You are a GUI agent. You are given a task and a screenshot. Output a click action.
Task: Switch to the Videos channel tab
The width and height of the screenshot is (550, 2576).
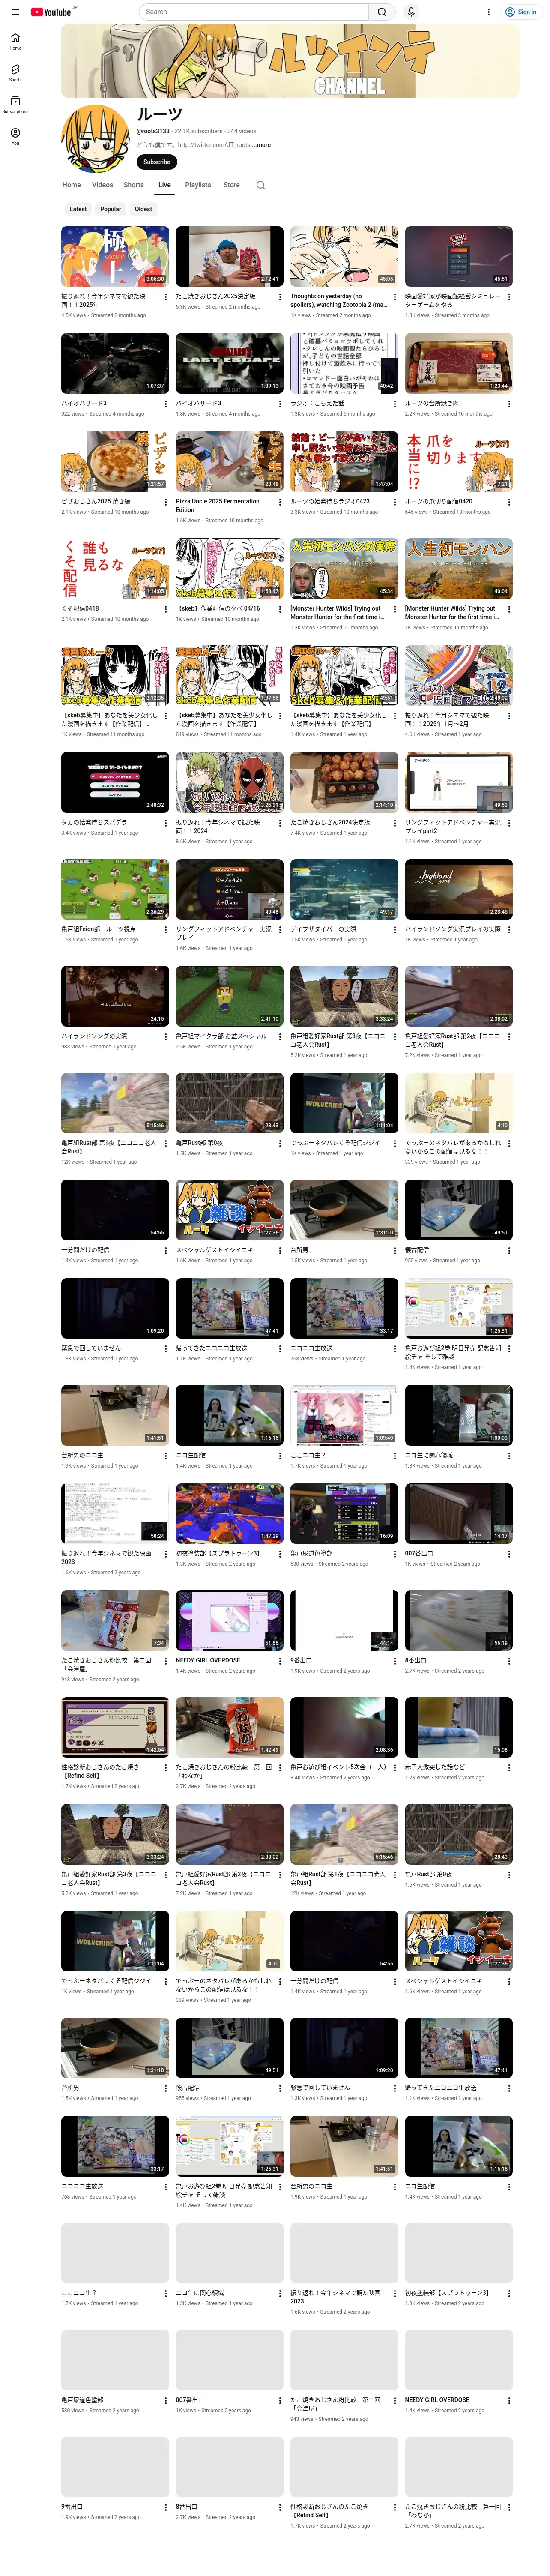[102, 185]
